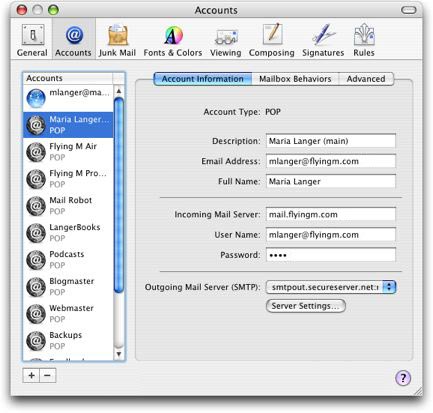The image size is (433, 413).
Task: Select the 'mlanger@ma...' account name
Action: click(79, 93)
